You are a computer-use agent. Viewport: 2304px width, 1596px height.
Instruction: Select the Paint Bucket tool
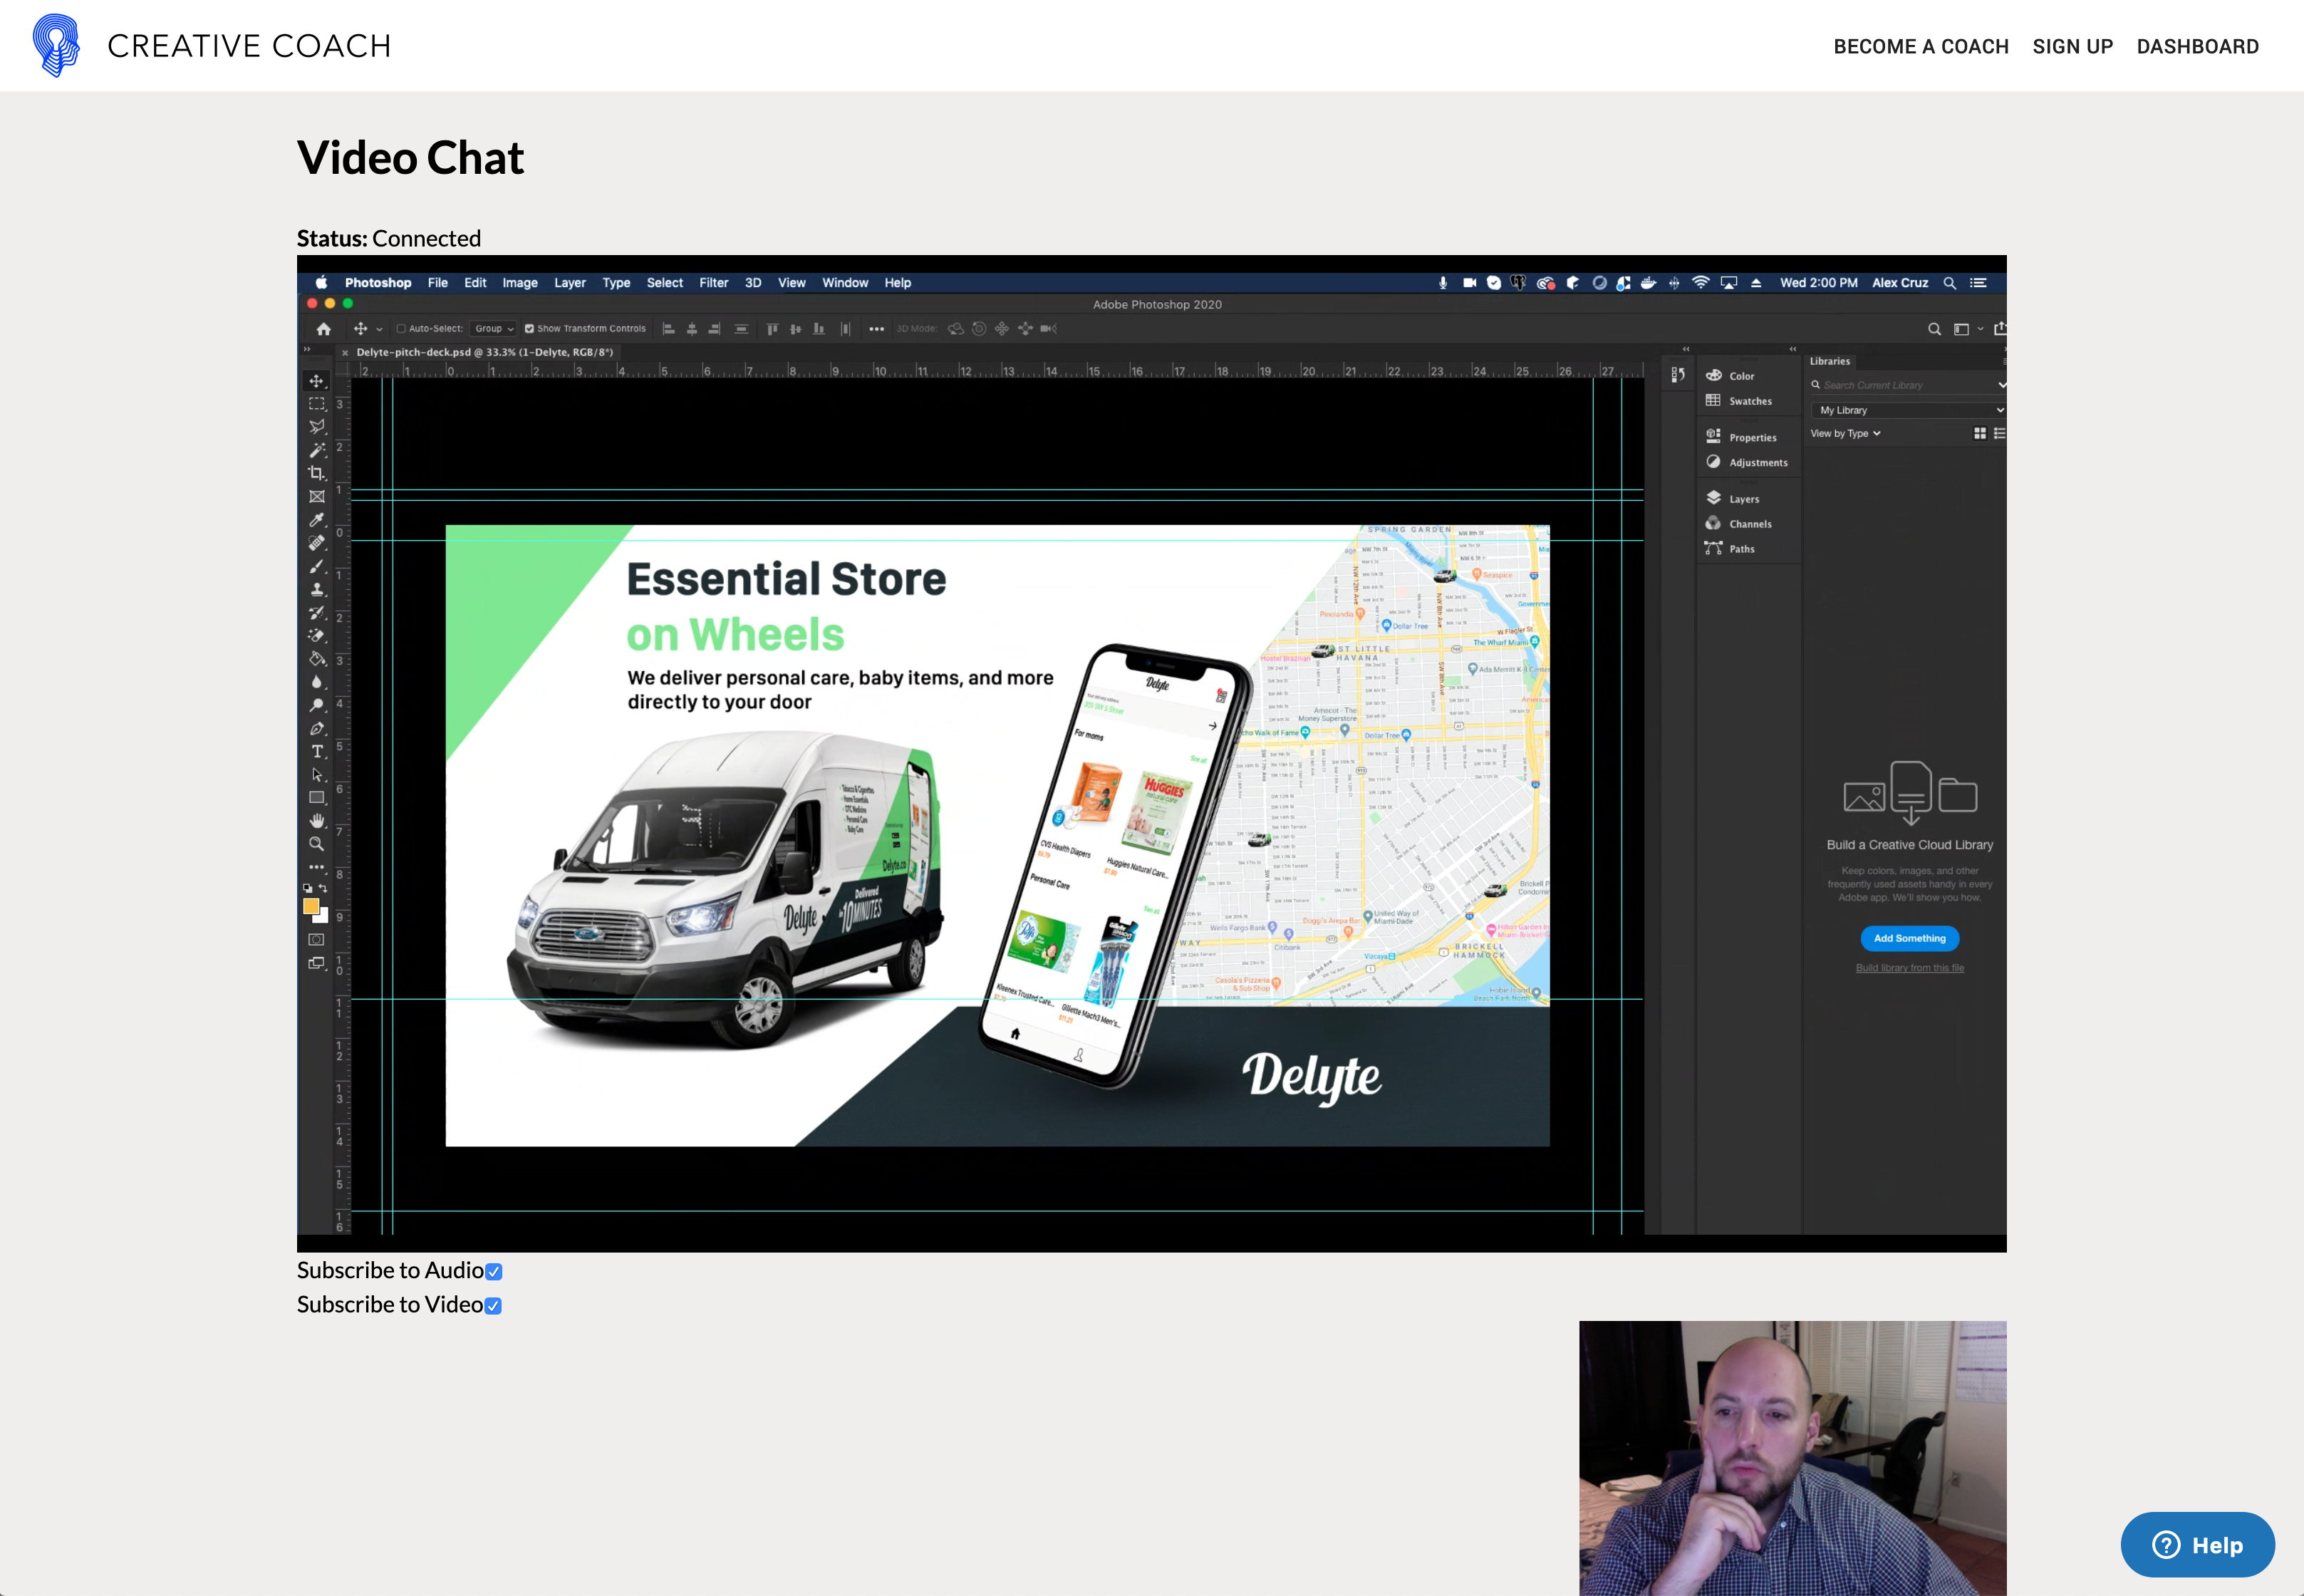(x=316, y=659)
